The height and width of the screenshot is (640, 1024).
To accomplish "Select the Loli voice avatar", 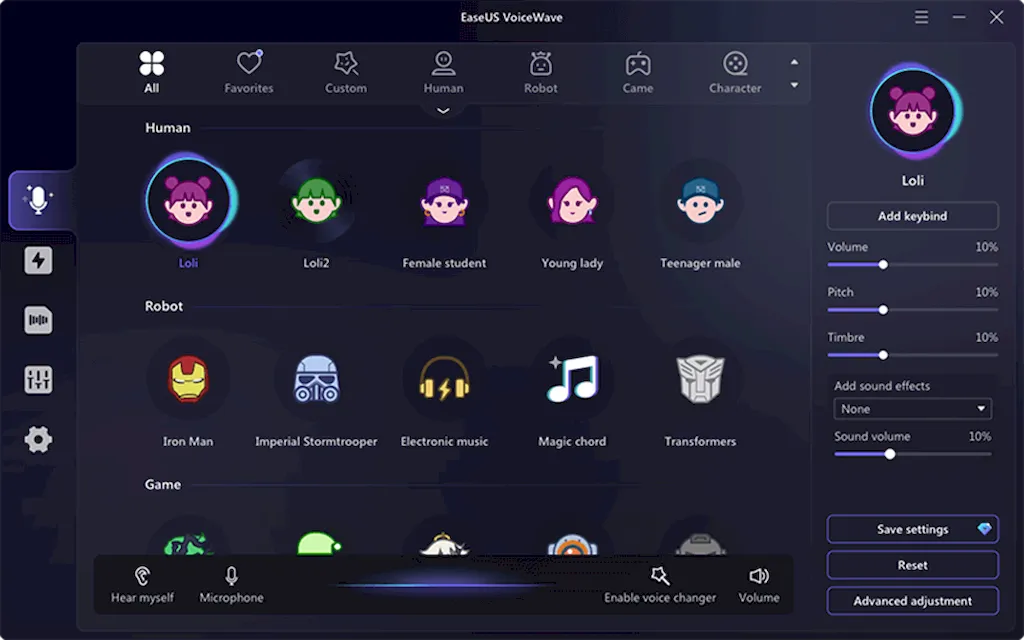I will pyautogui.click(x=188, y=201).
